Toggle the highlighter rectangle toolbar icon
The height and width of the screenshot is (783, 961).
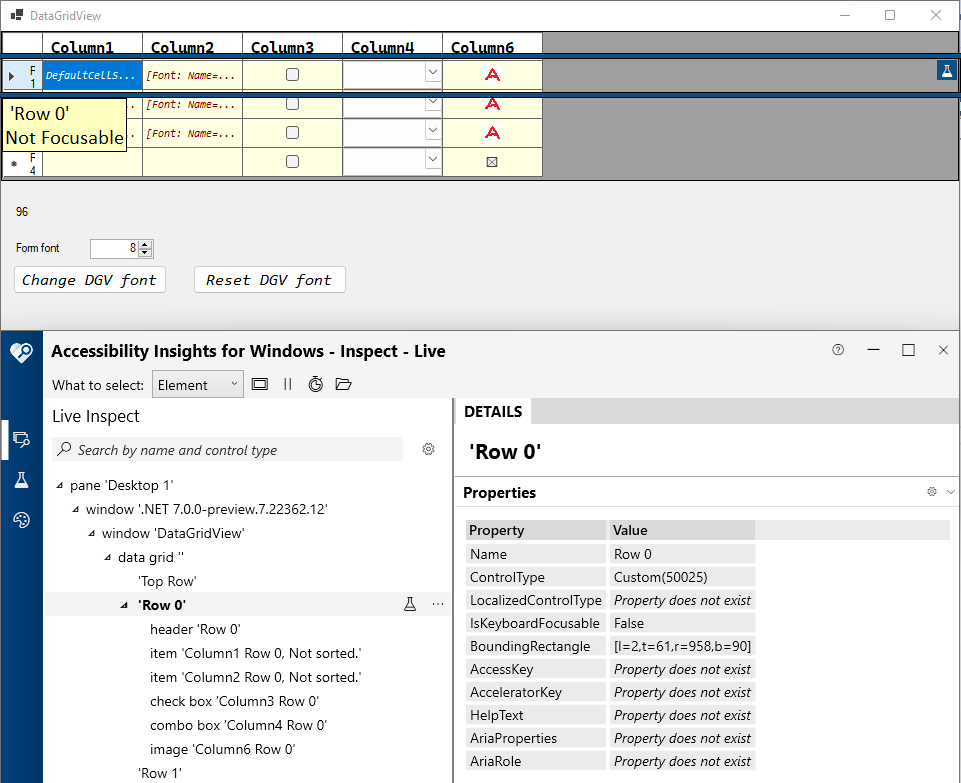click(x=260, y=384)
